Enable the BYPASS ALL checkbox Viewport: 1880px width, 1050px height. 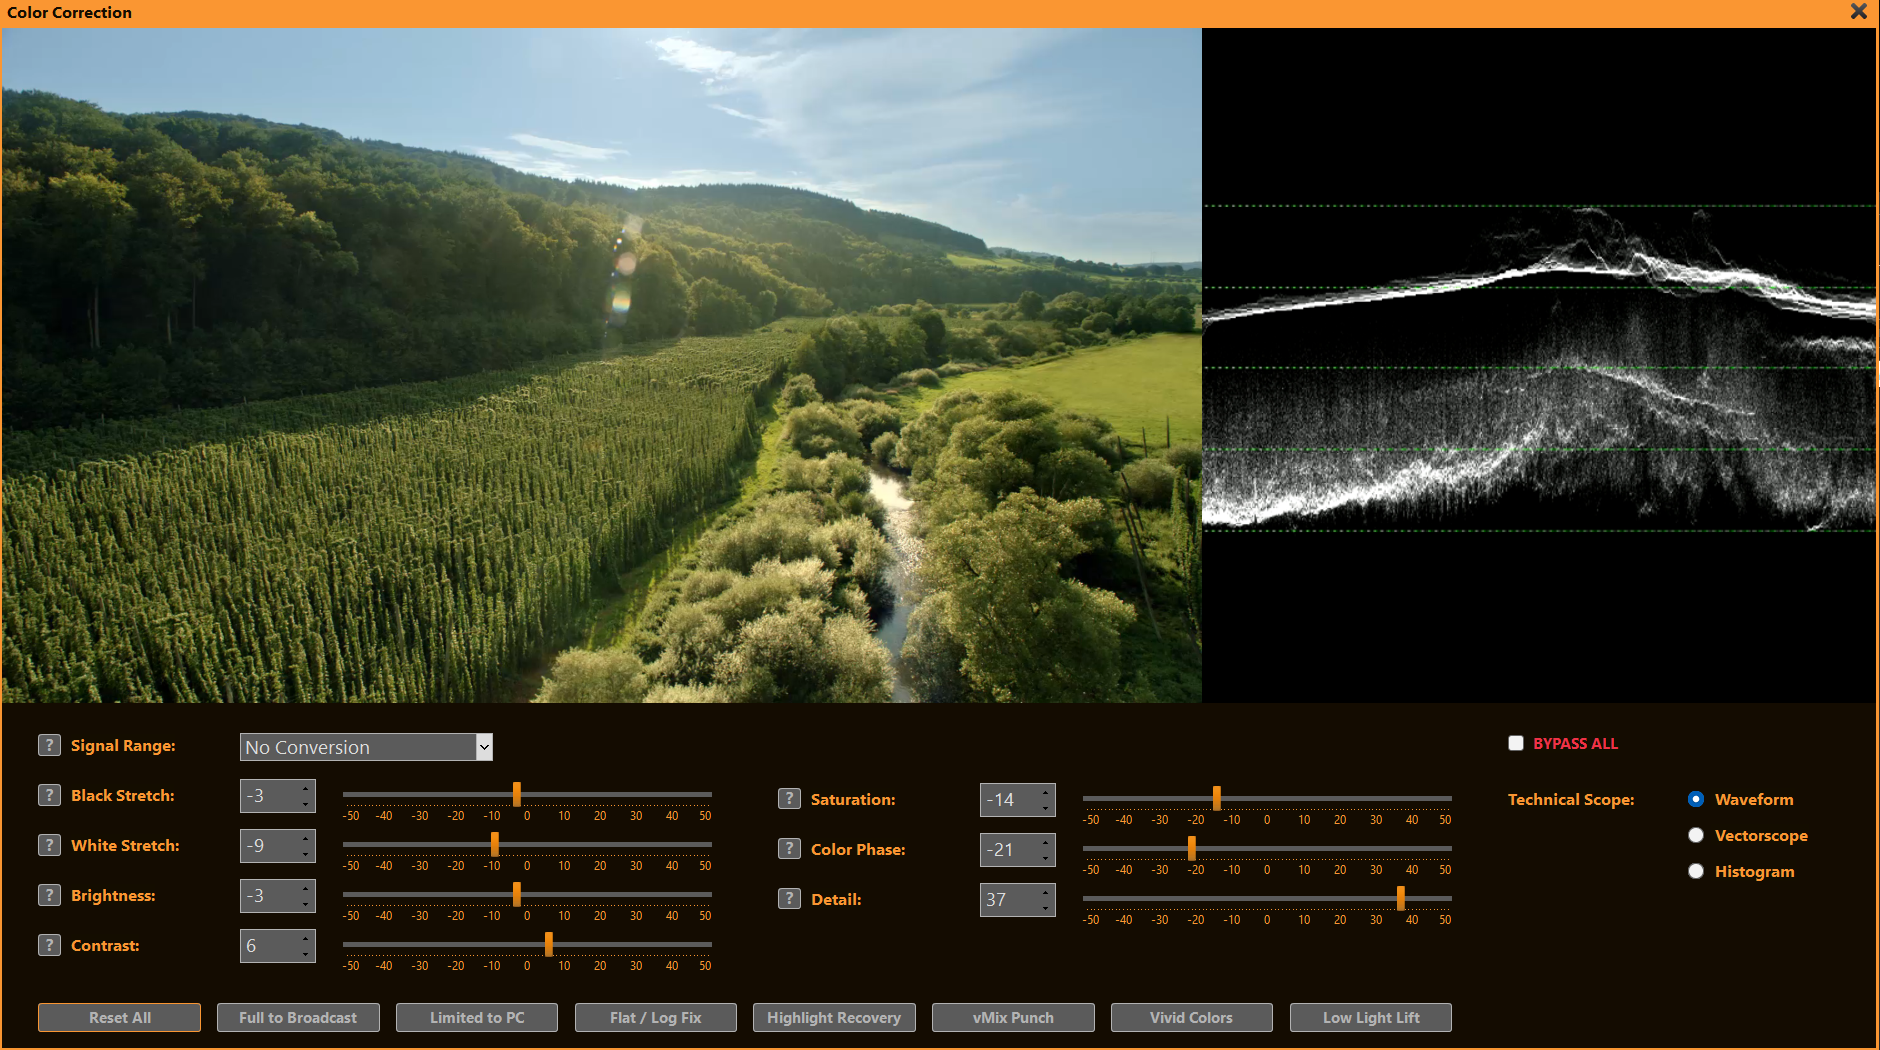pyautogui.click(x=1516, y=743)
